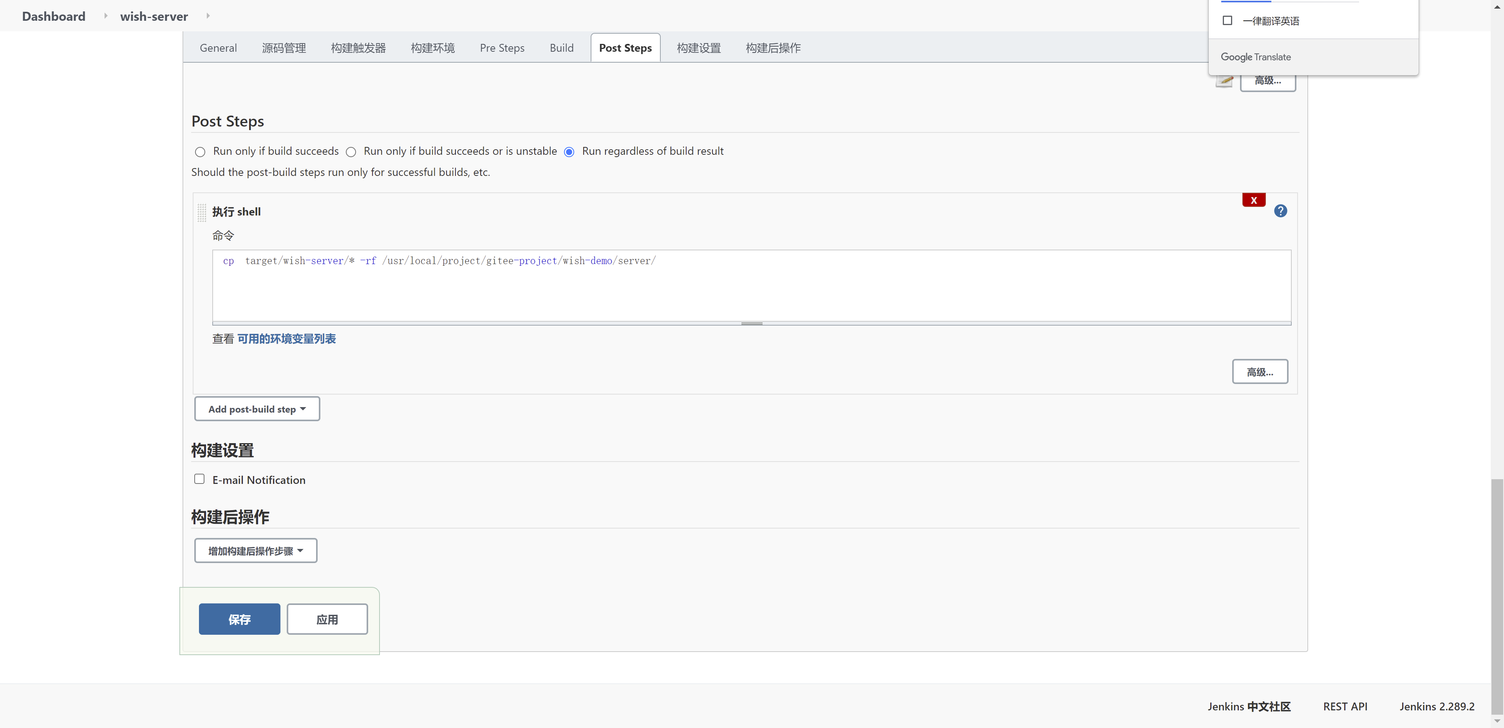
Task: Switch to the 源码管理 tab
Action: coord(284,48)
